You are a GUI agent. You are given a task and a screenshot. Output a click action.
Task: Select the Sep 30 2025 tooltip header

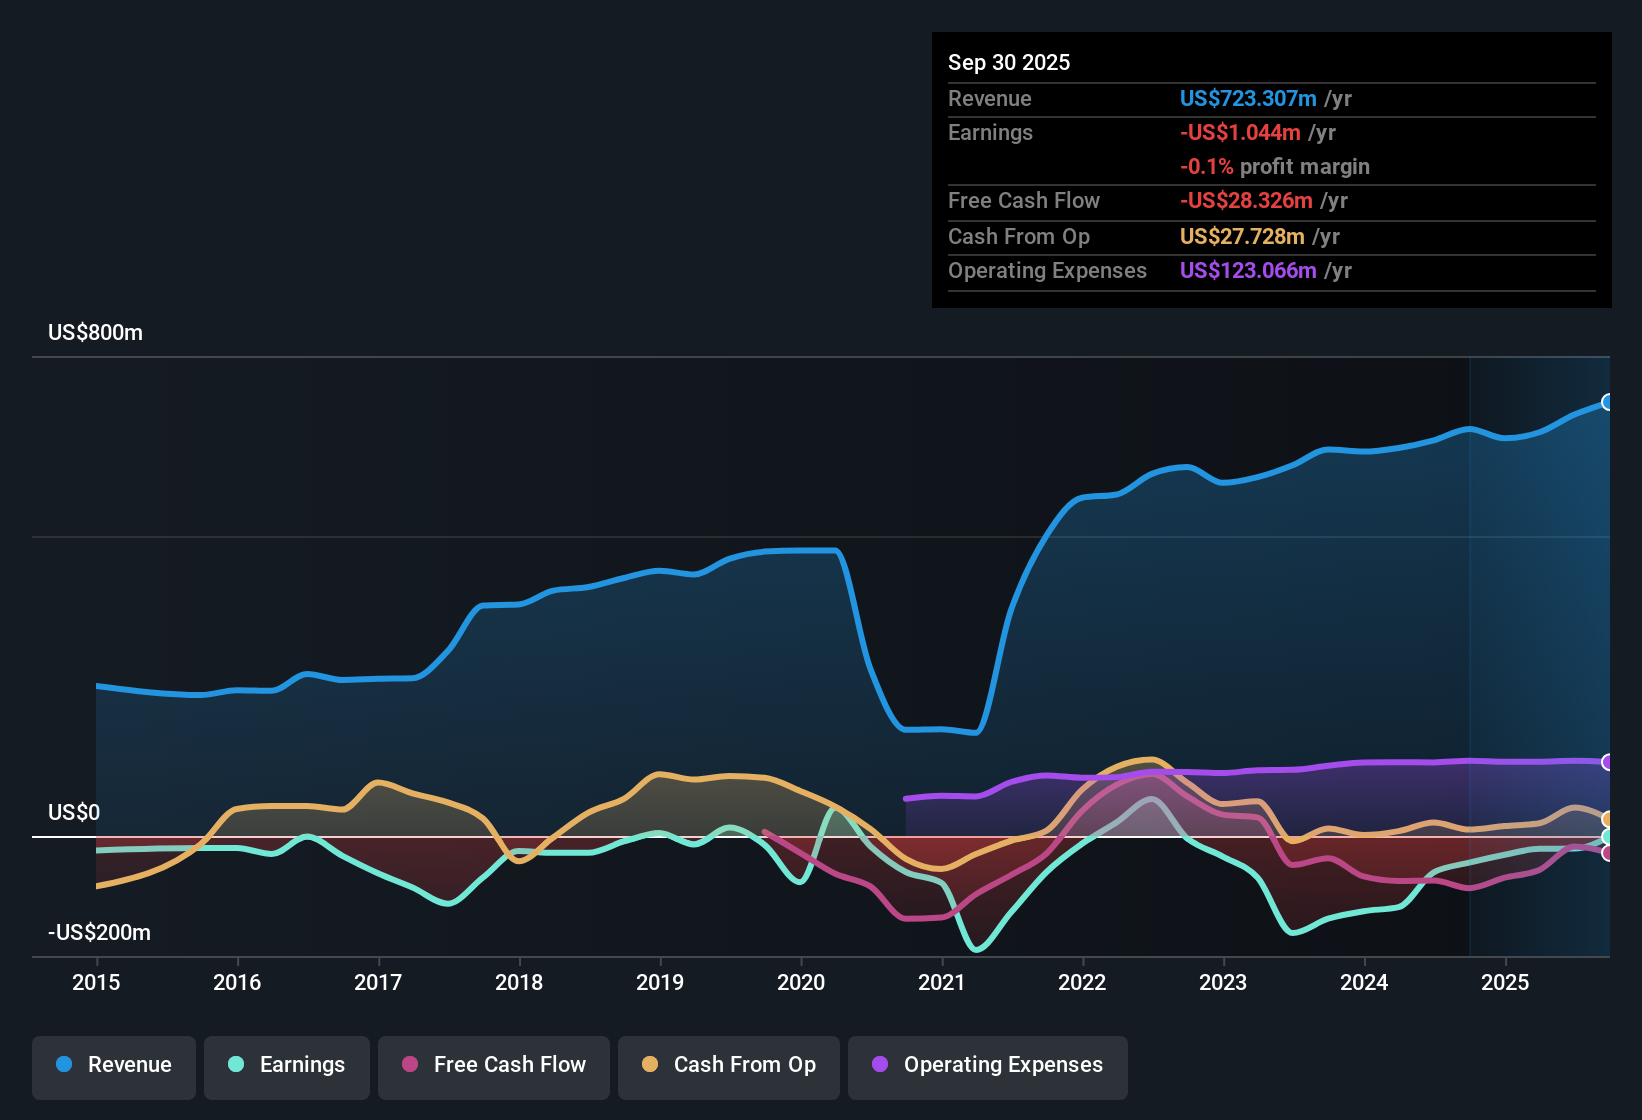coord(1010,62)
